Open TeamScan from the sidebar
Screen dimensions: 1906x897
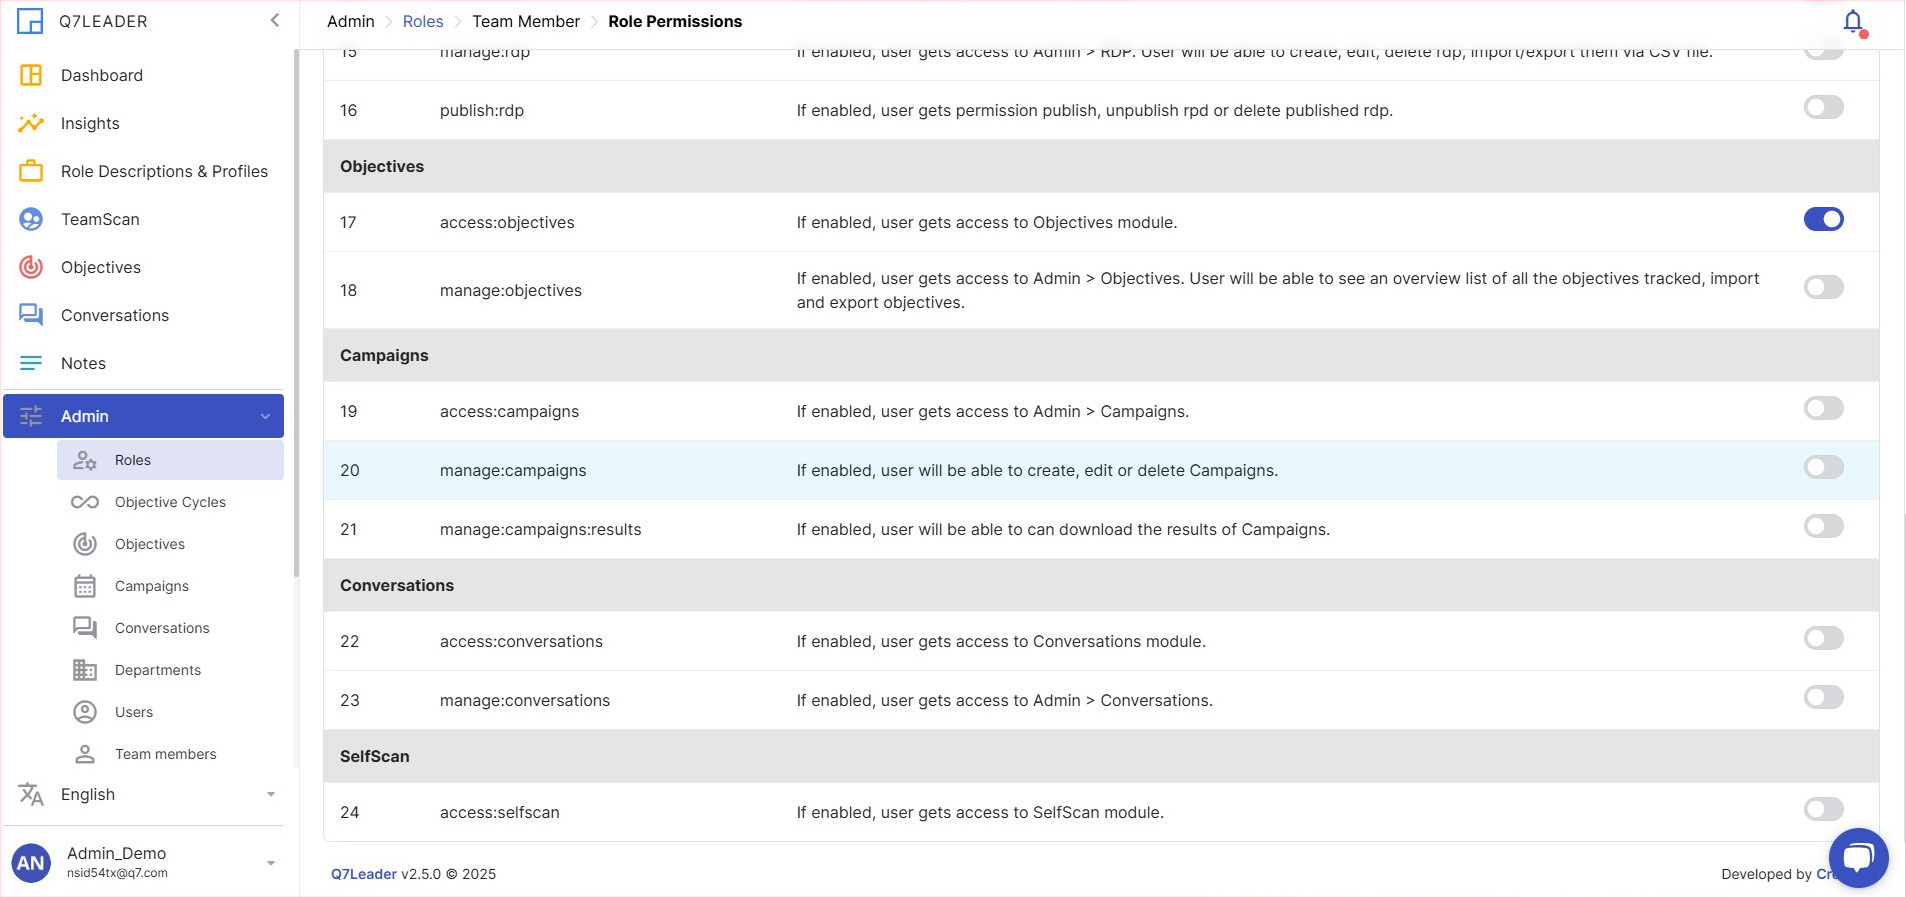(x=100, y=219)
